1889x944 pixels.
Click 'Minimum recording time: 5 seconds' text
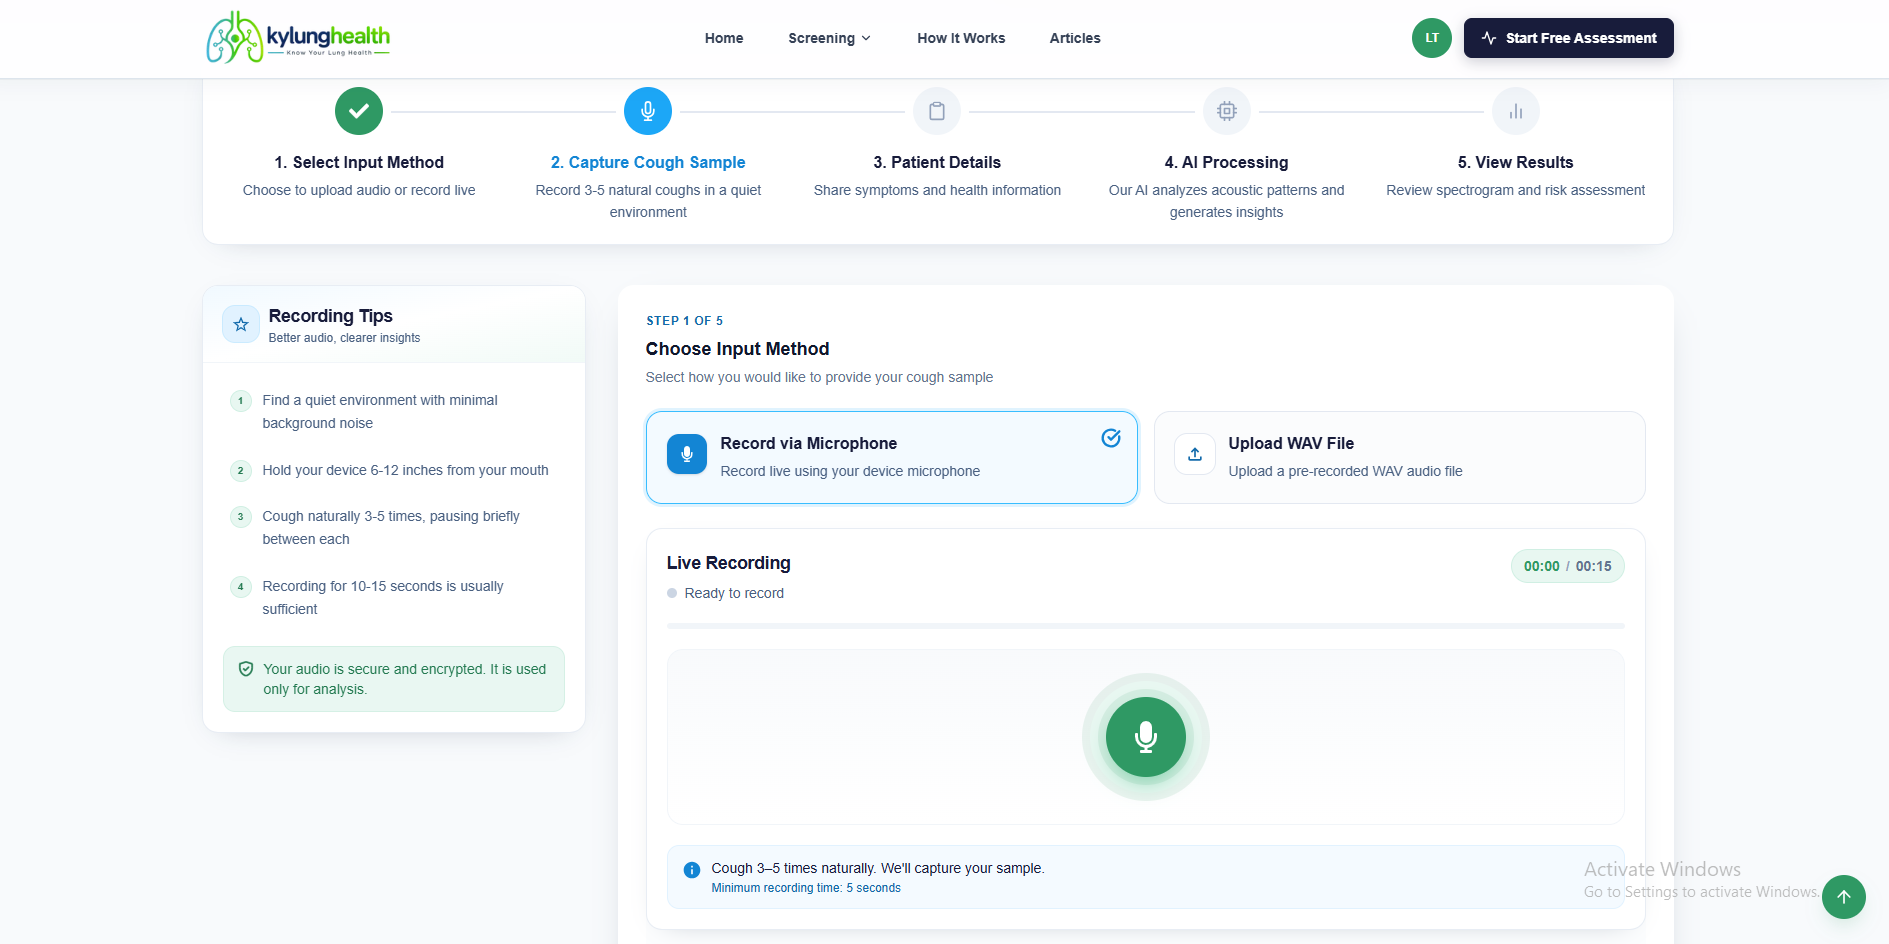806,888
